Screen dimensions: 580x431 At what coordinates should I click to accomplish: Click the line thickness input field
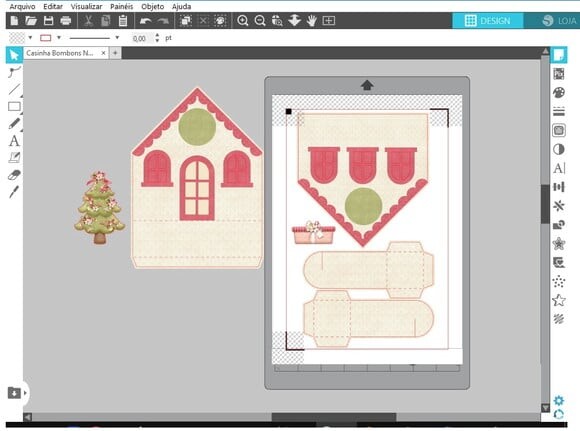(x=142, y=38)
